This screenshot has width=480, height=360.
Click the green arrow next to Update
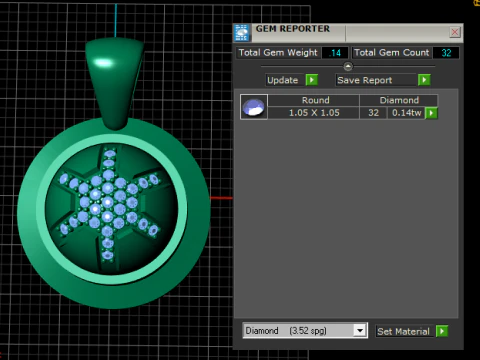click(312, 80)
